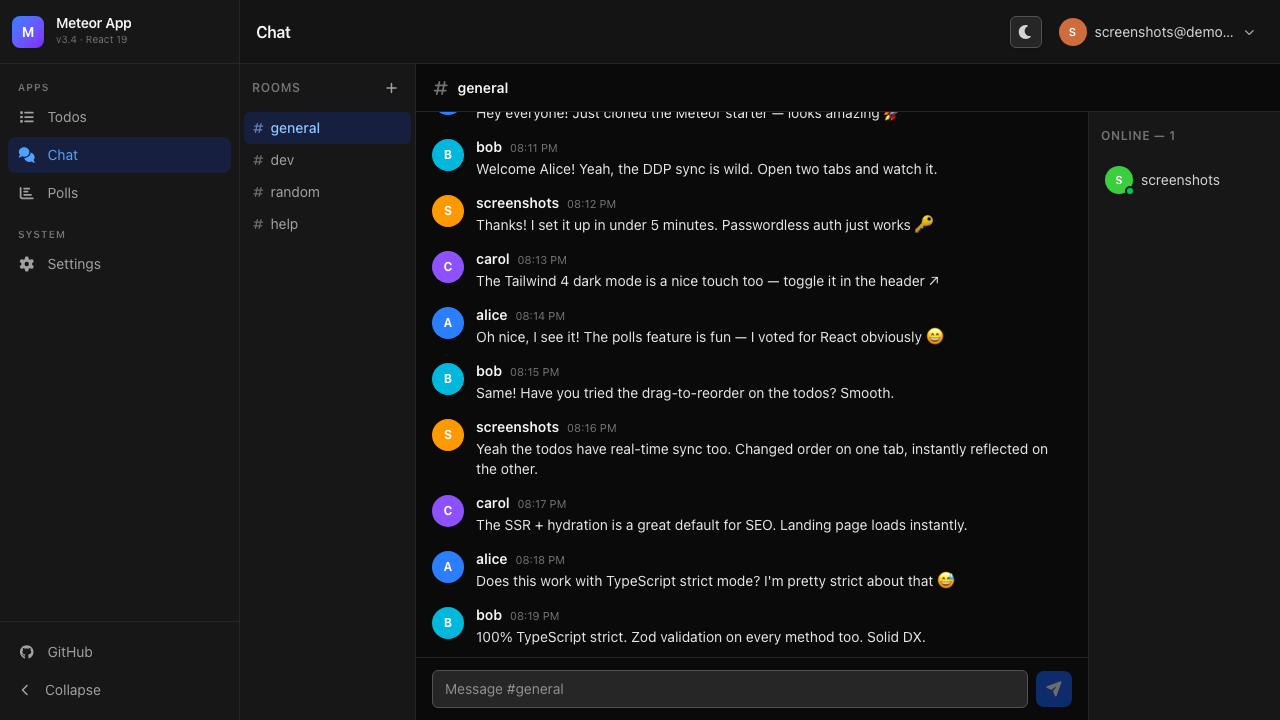Select the #general room in the list
The image size is (1280, 720).
point(296,128)
